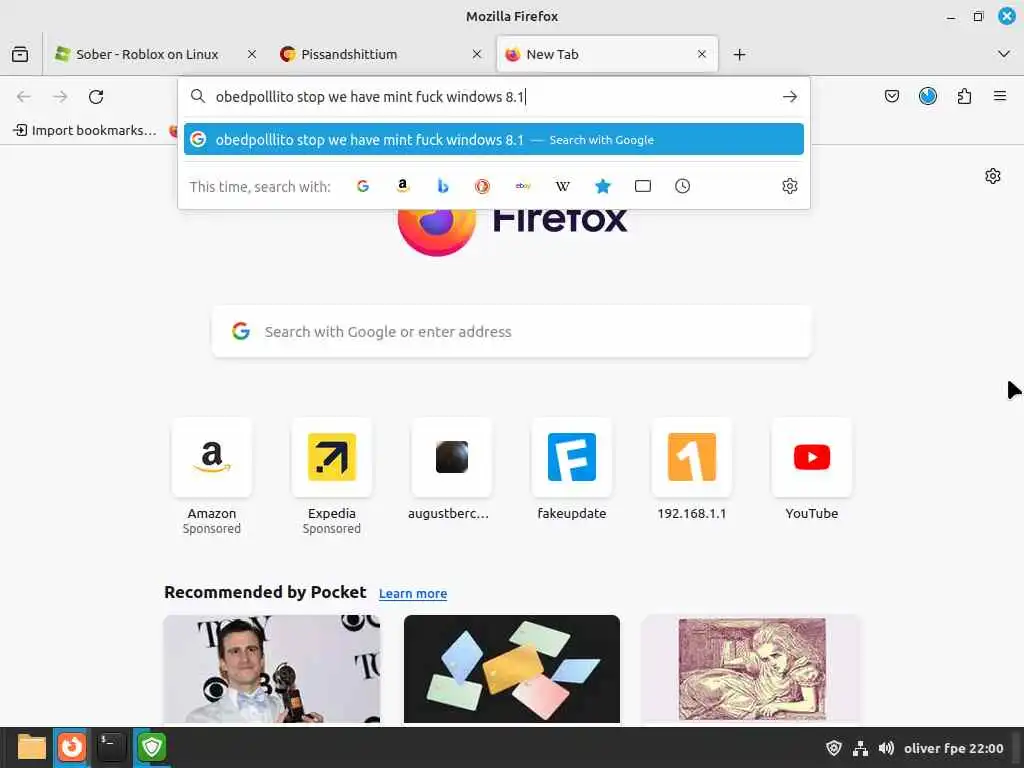Search bookmarks with the star icon

click(x=603, y=186)
